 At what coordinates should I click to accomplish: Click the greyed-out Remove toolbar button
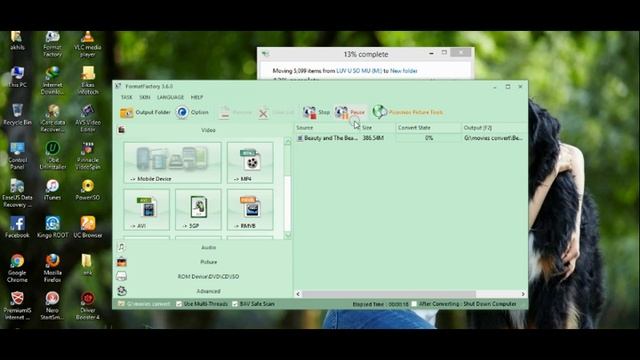(236, 112)
